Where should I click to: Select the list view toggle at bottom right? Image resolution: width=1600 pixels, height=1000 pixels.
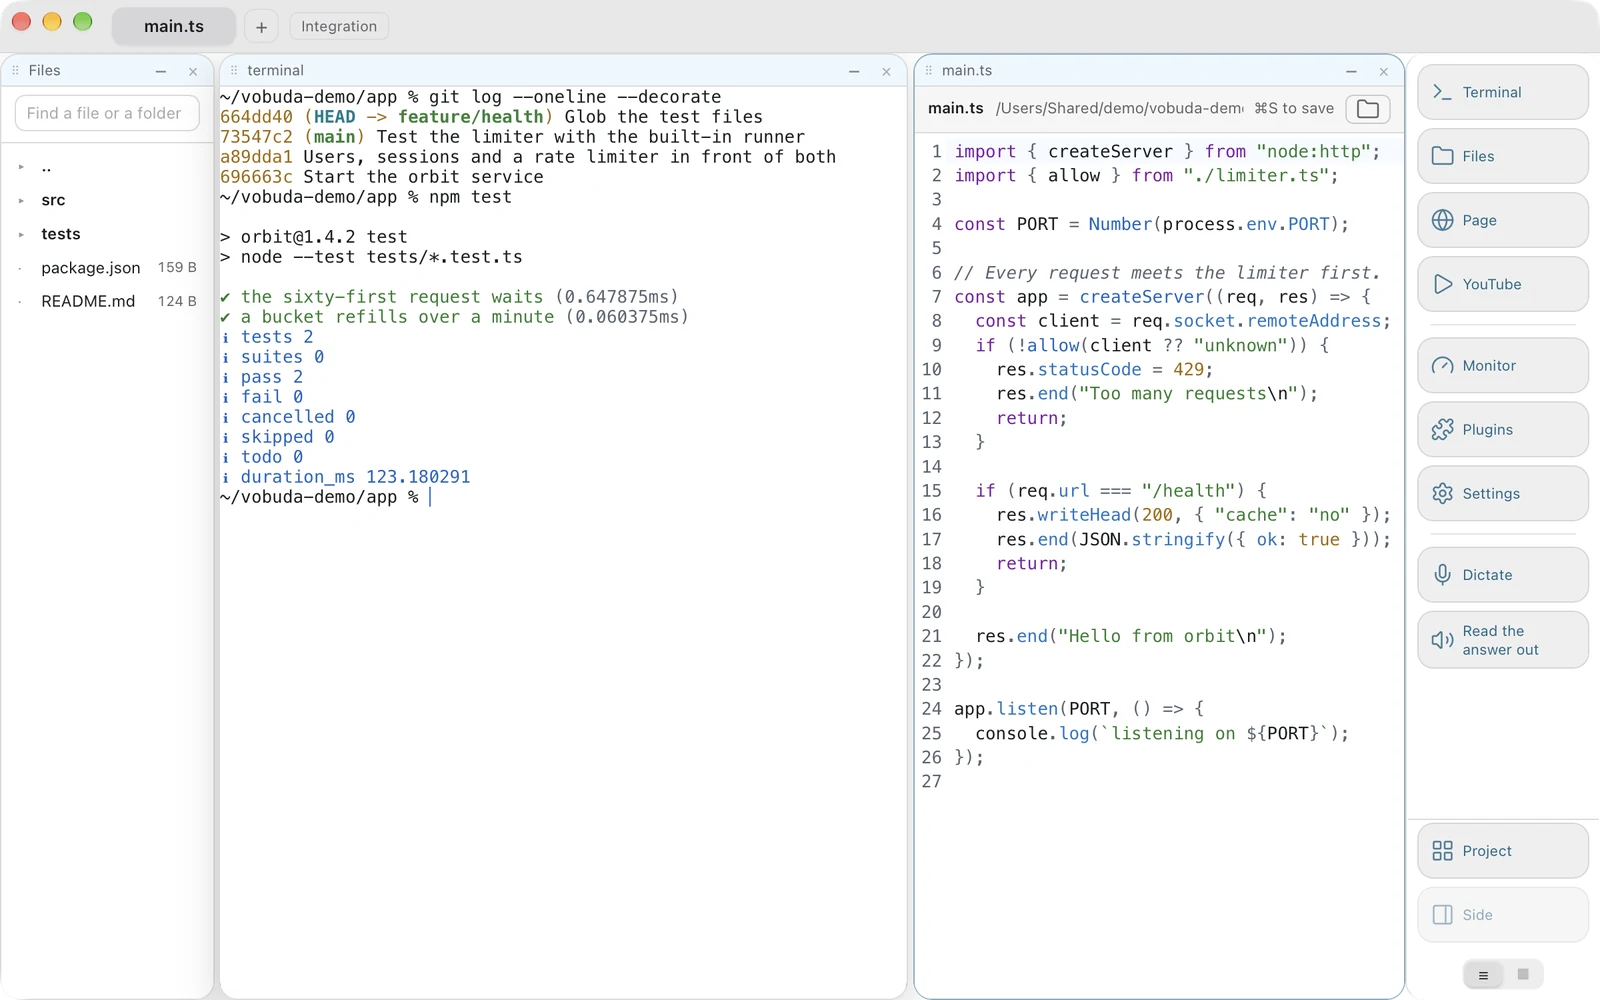1483,975
